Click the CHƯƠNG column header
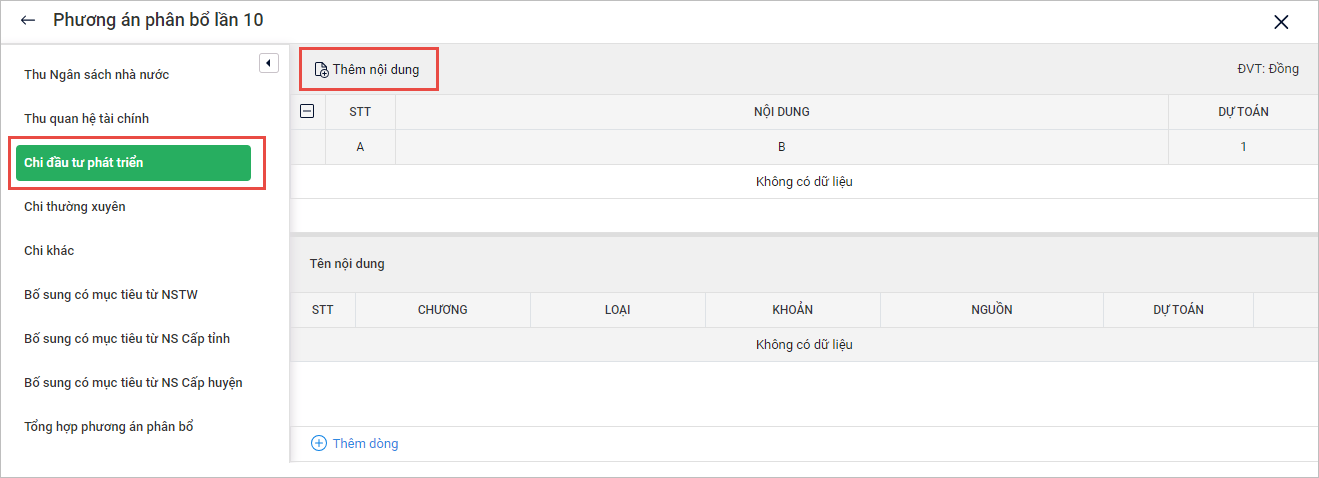 pyautogui.click(x=442, y=310)
